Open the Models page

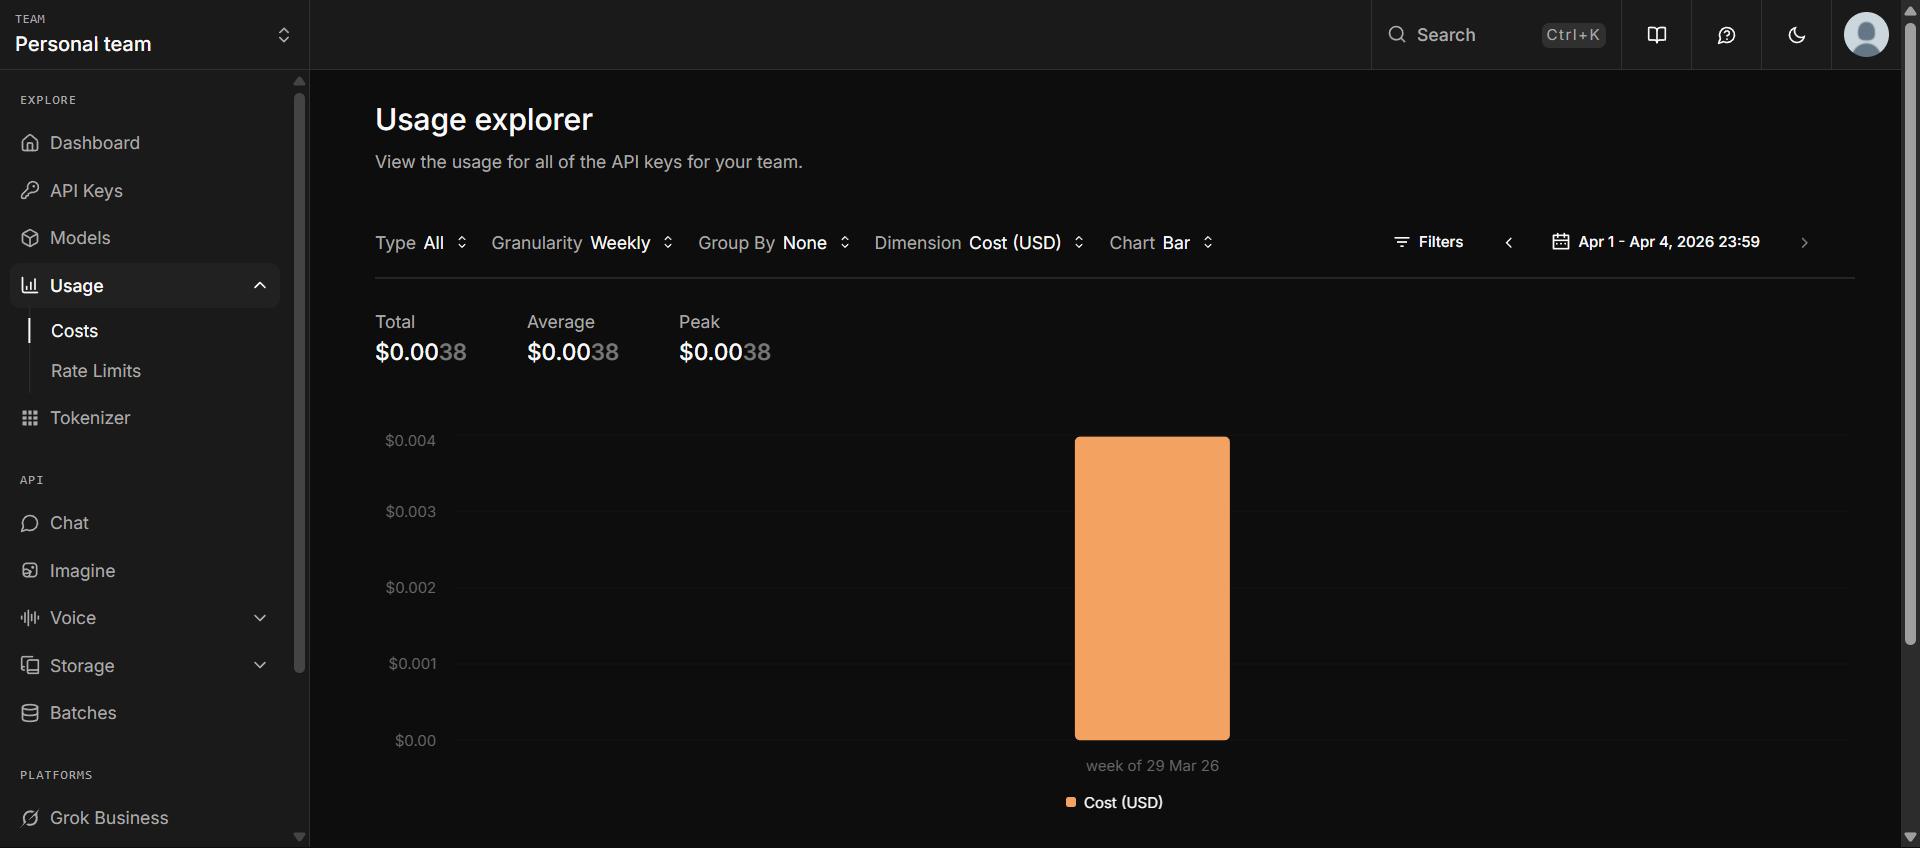(145, 238)
